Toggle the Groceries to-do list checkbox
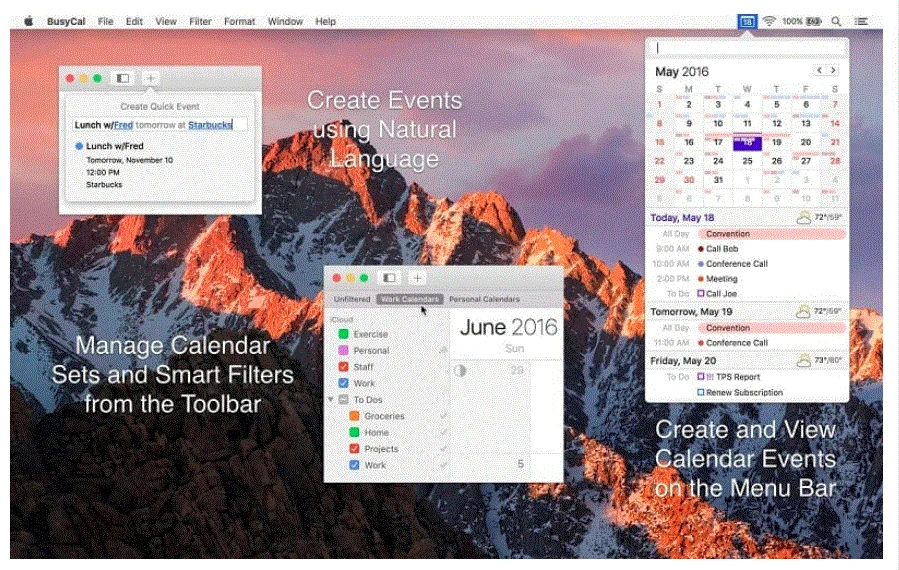This screenshot has width=899, height=570. [x=354, y=416]
